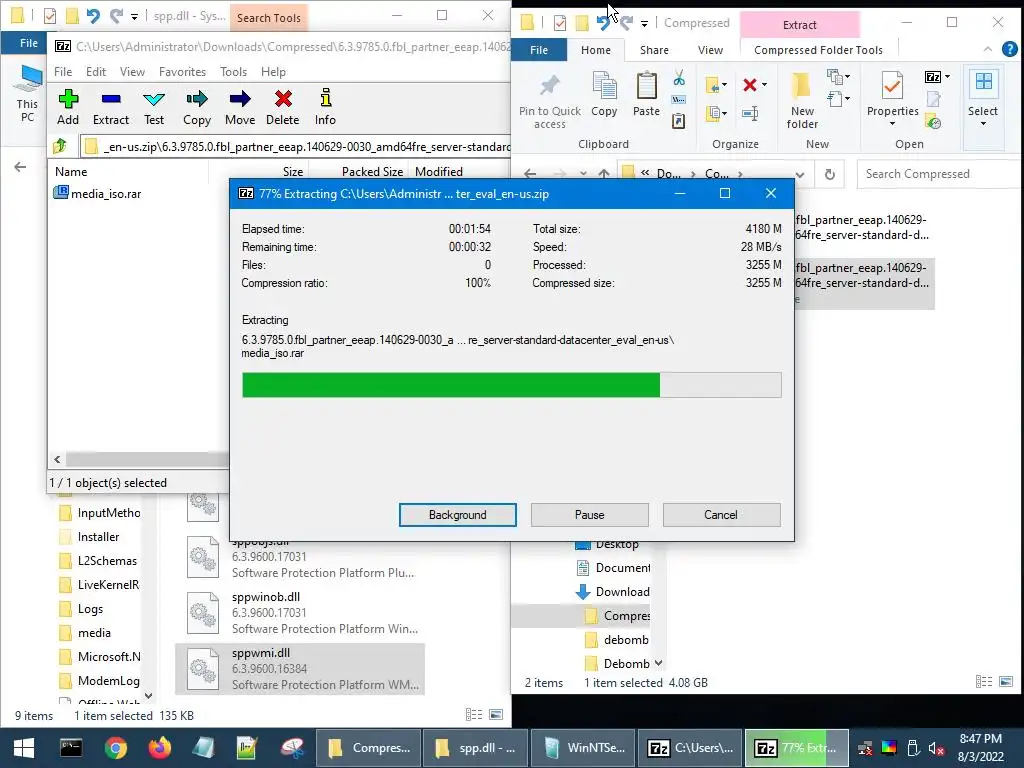Screen dimensions: 1024x768
Task: Click the Rename icon in Organize group
Action: (x=750, y=114)
